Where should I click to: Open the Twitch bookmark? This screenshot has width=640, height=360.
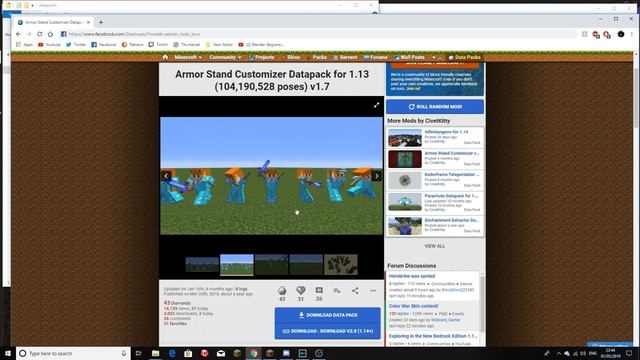click(158, 44)
